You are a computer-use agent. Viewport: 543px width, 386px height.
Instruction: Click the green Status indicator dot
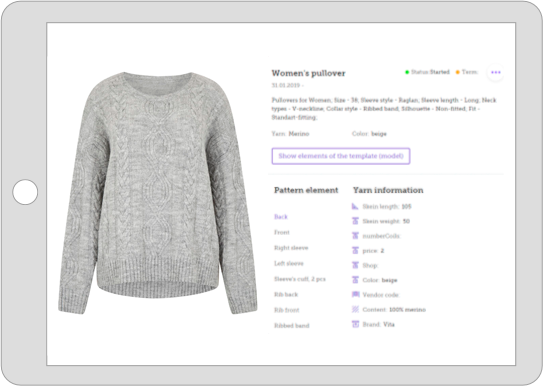[x=407, y=72]
